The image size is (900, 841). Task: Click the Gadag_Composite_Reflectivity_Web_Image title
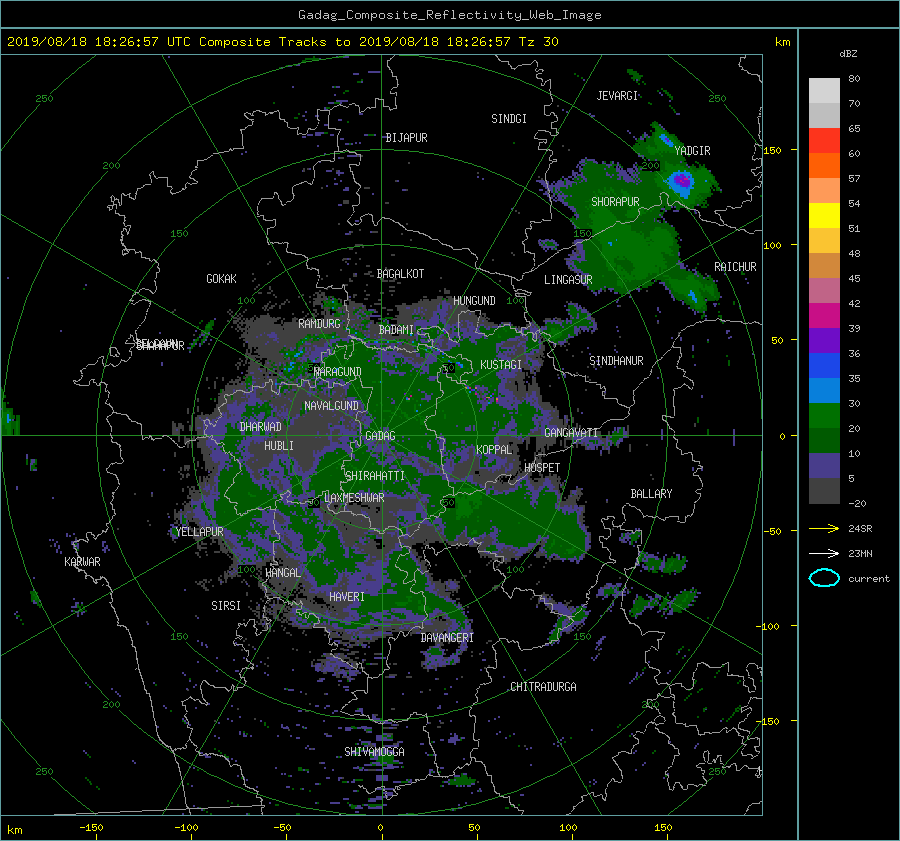click(449, 15)
